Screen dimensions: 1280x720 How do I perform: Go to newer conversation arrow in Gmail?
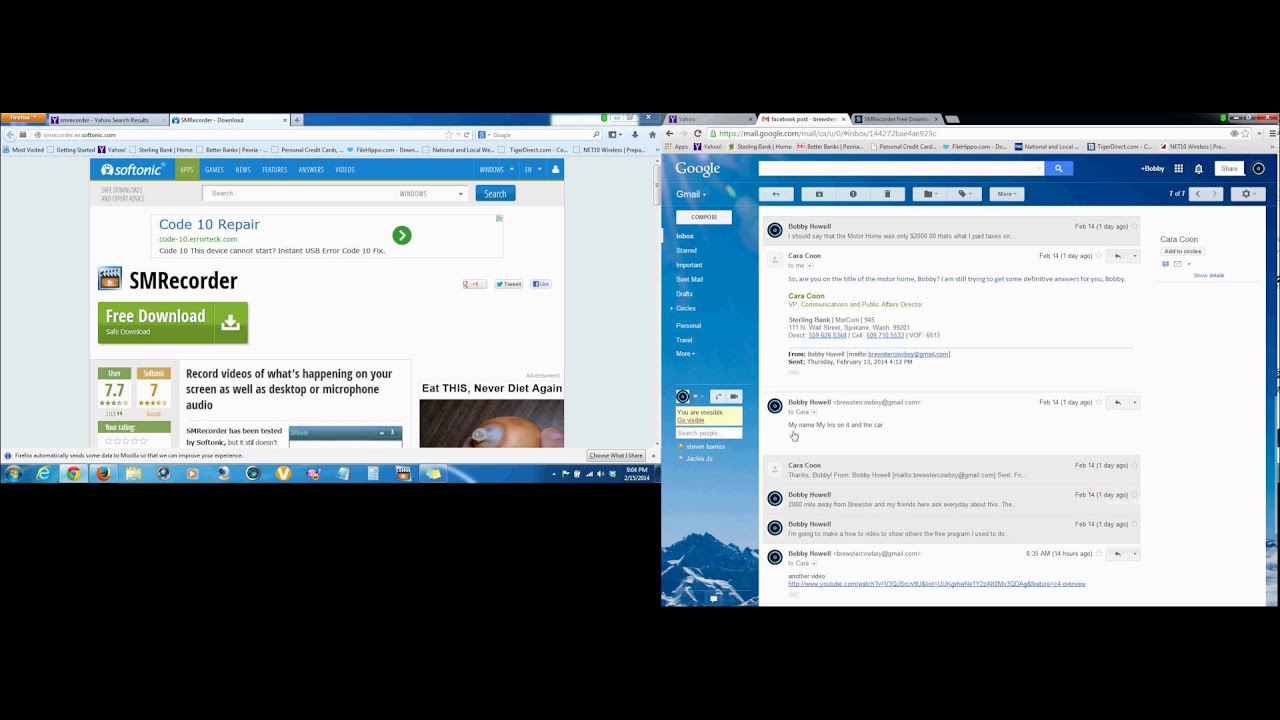(x=1197, y=194)
